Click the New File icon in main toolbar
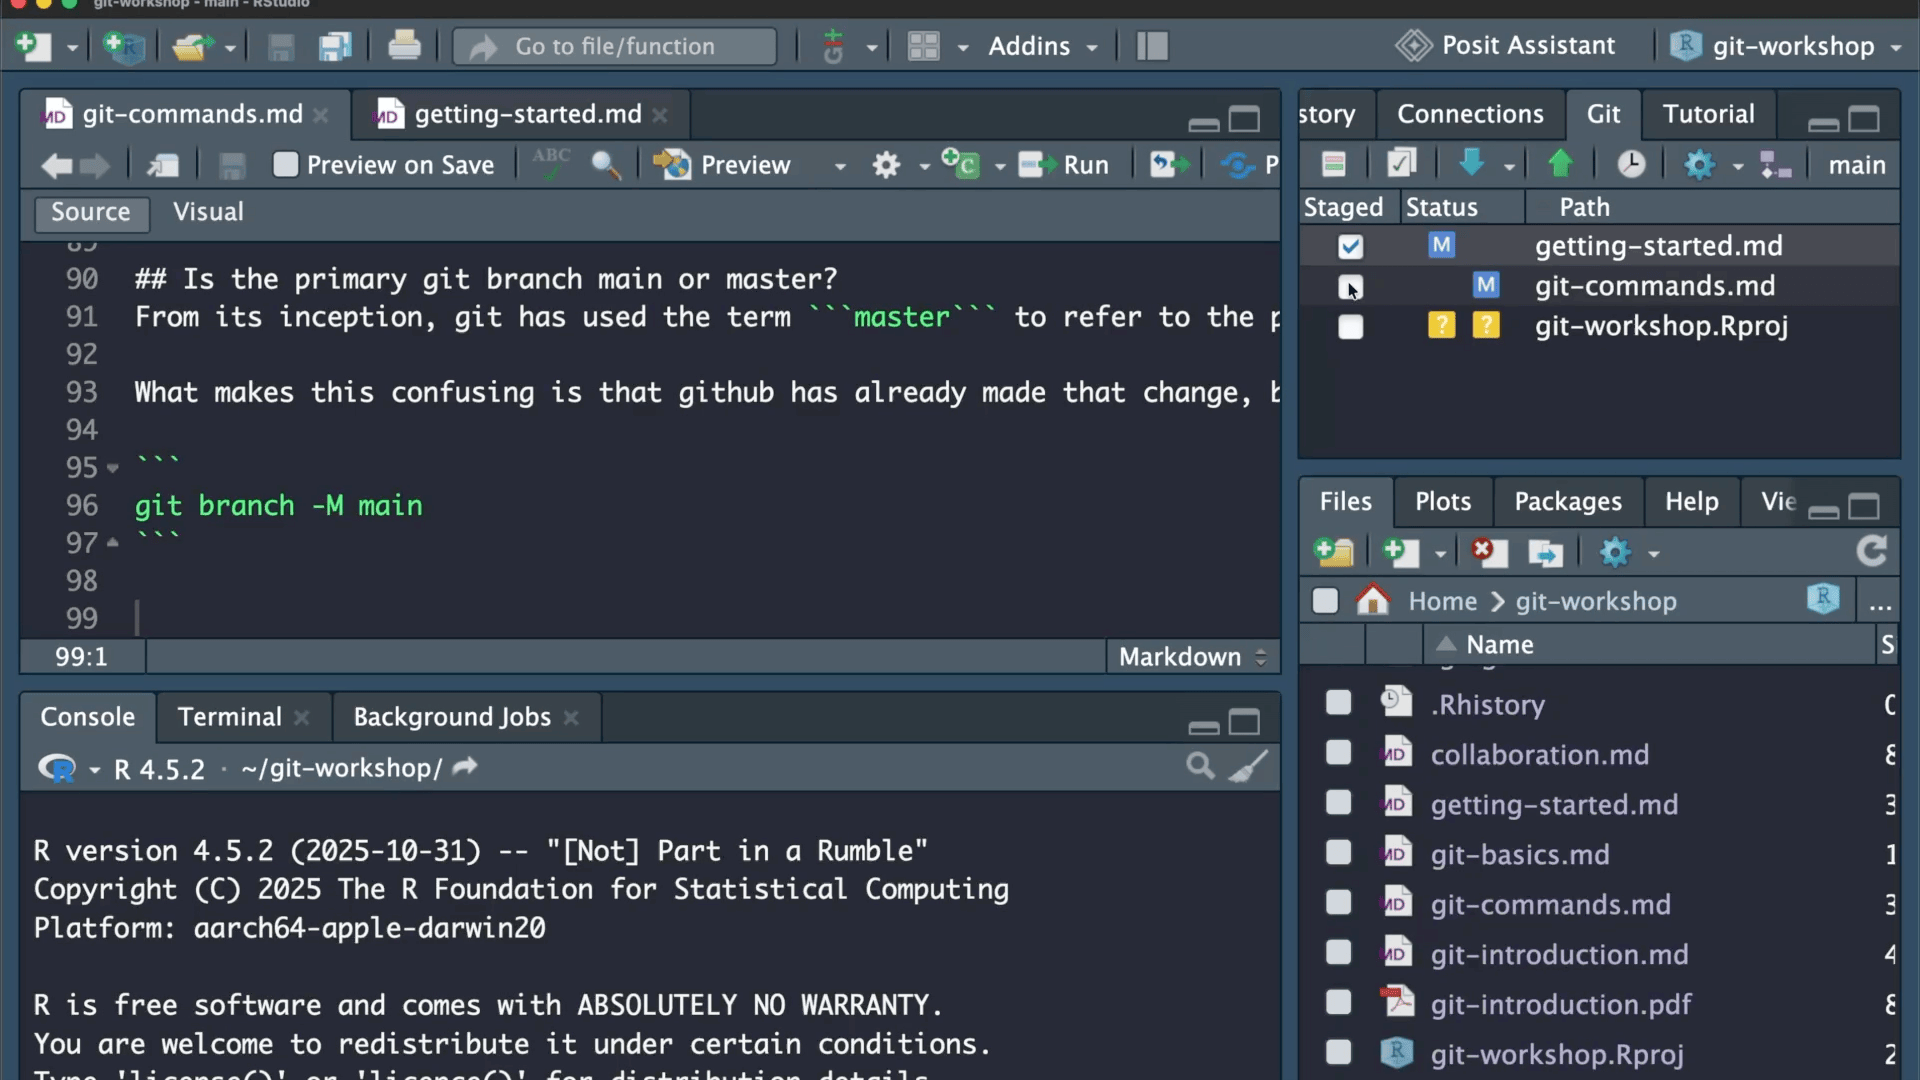This screenshot has height=1080, width=1920. coord(34,46)
